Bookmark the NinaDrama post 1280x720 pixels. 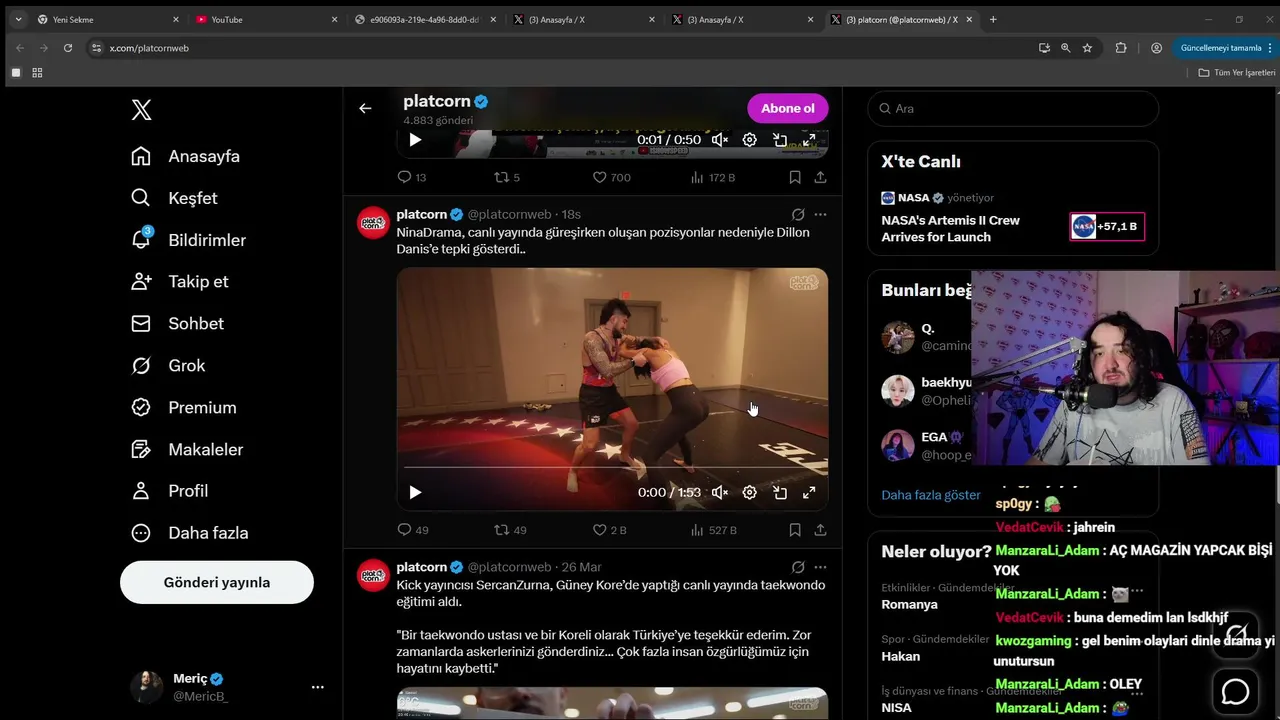795,530
